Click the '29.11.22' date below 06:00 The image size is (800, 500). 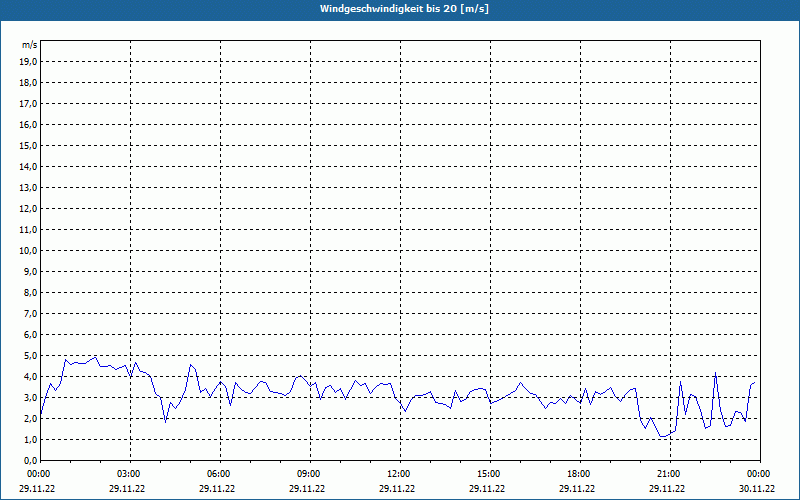(217, 488)
